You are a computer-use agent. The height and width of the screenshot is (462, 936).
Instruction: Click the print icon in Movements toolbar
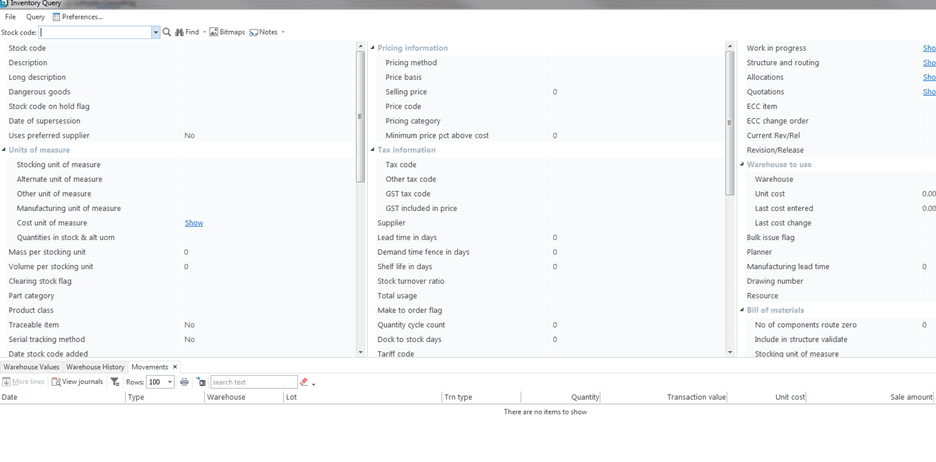184,382
